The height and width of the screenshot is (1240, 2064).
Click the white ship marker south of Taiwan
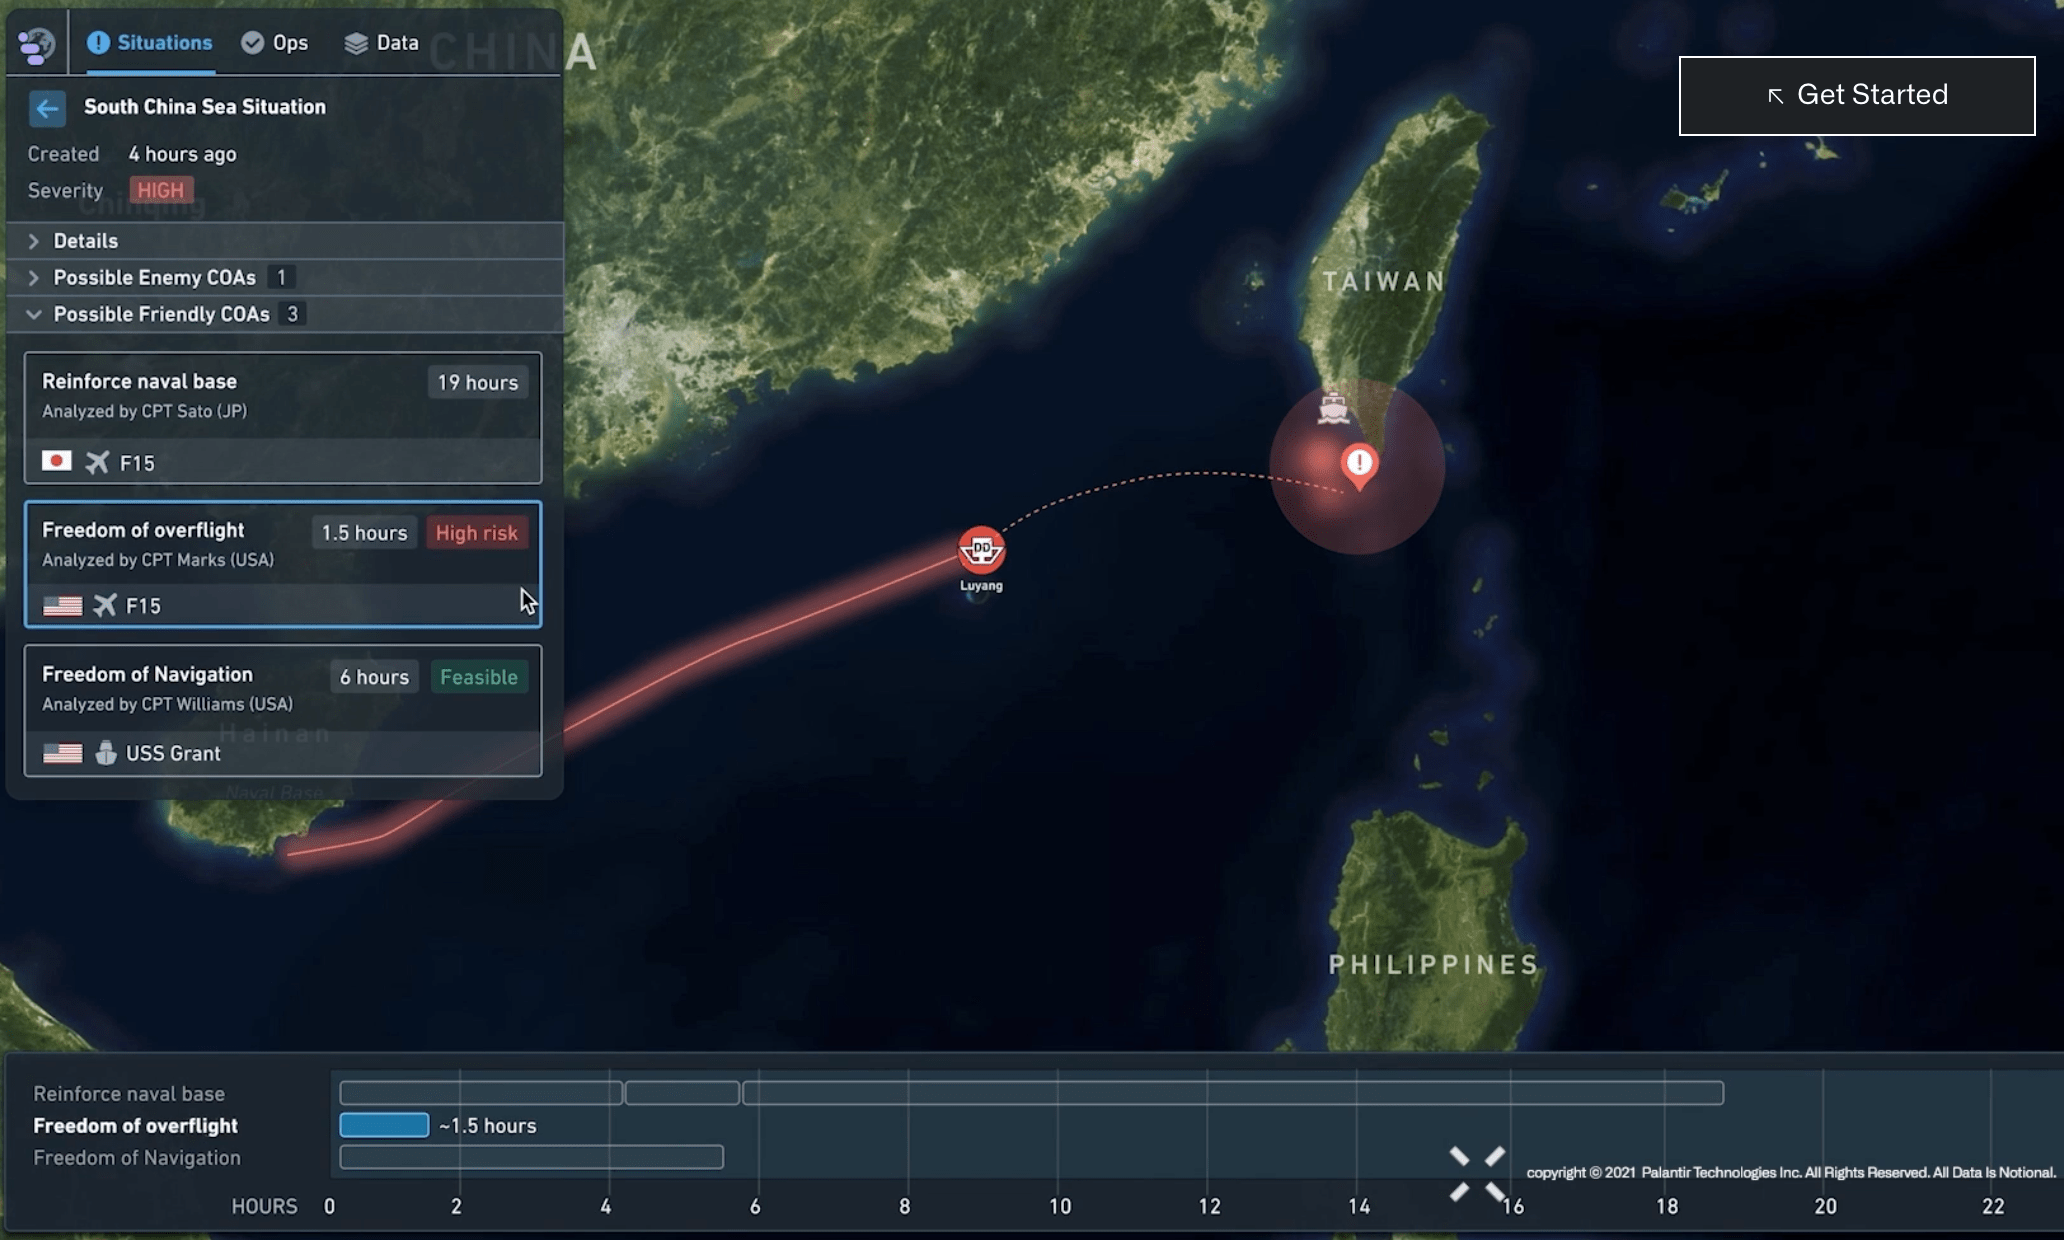(1333, 408)
